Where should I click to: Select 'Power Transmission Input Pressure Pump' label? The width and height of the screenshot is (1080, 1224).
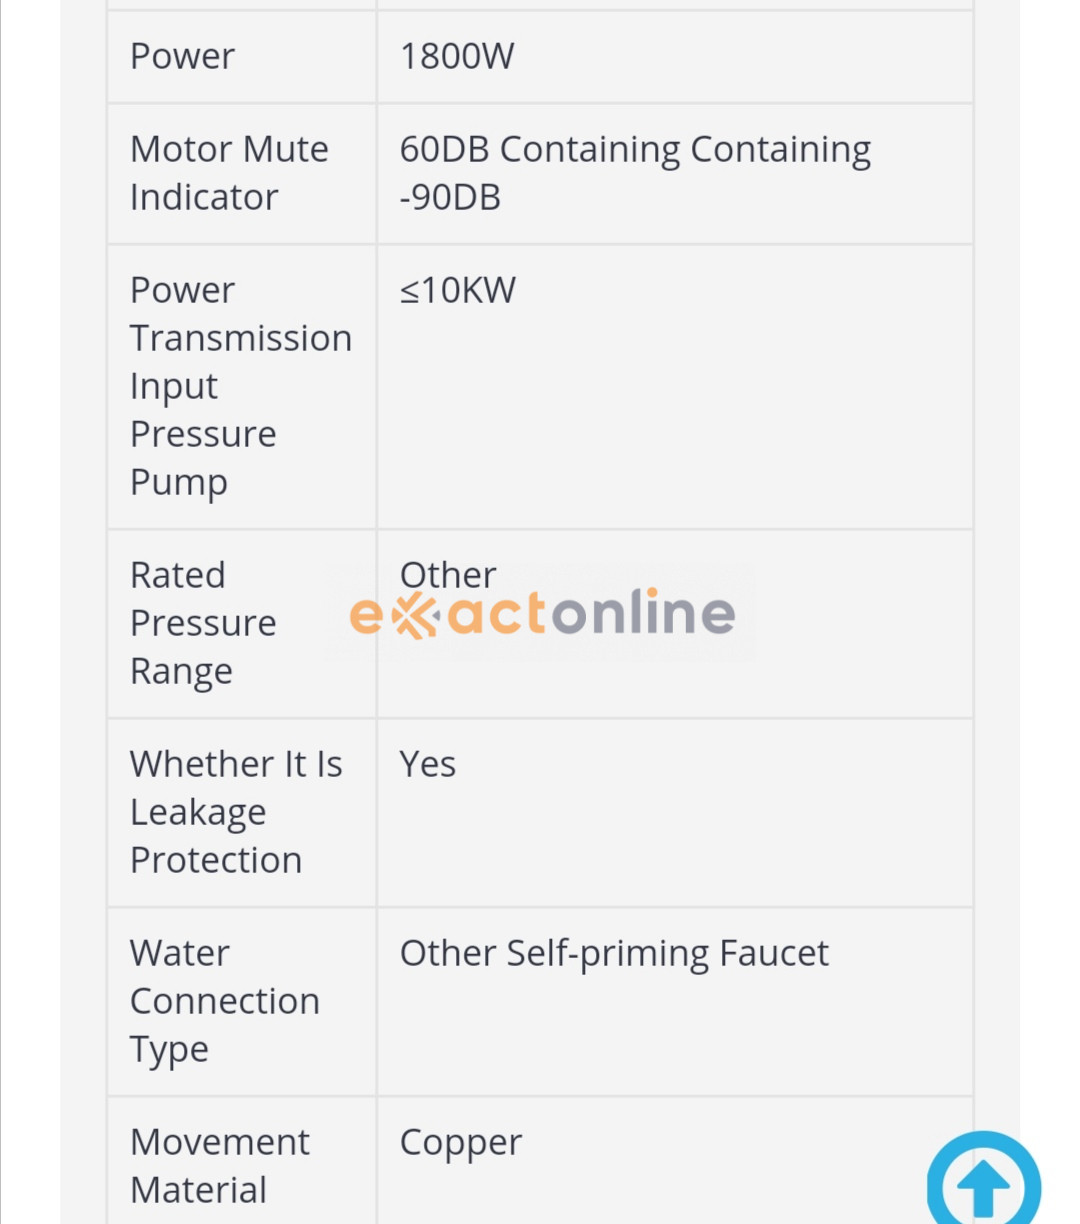click(x=240, y=386)
